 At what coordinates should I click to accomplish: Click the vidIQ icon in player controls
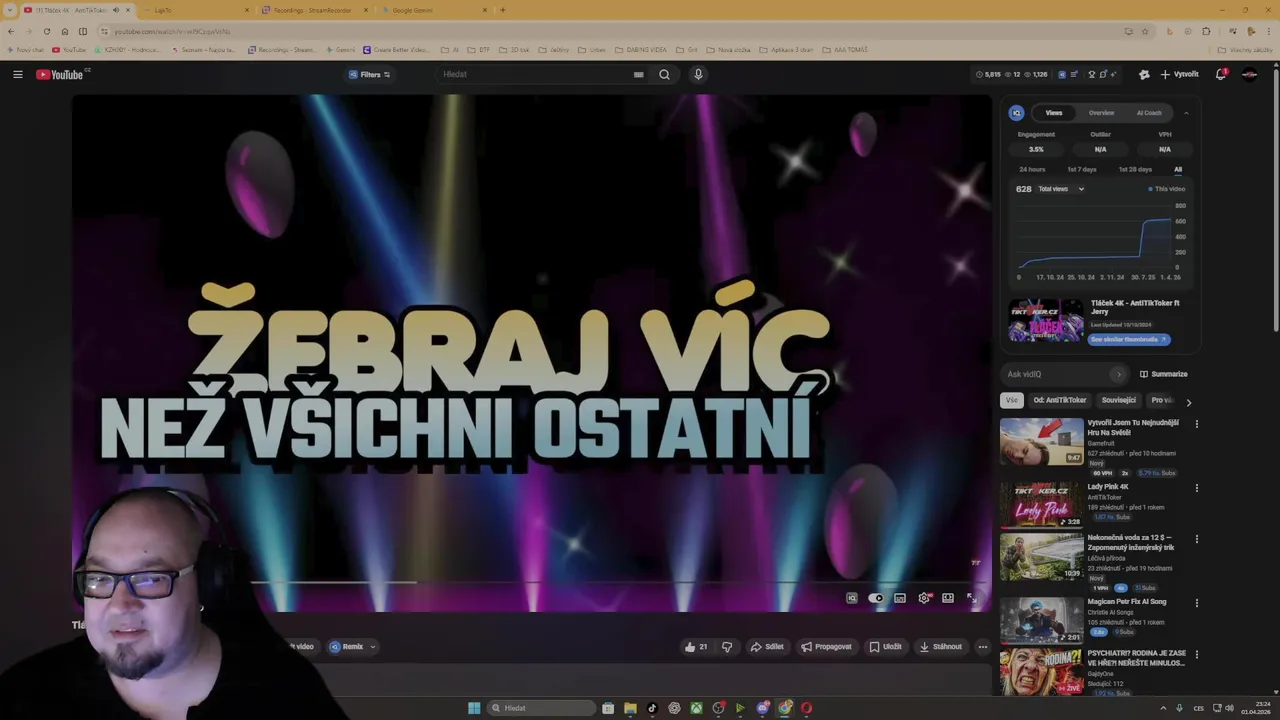click(x=852, y=598)
